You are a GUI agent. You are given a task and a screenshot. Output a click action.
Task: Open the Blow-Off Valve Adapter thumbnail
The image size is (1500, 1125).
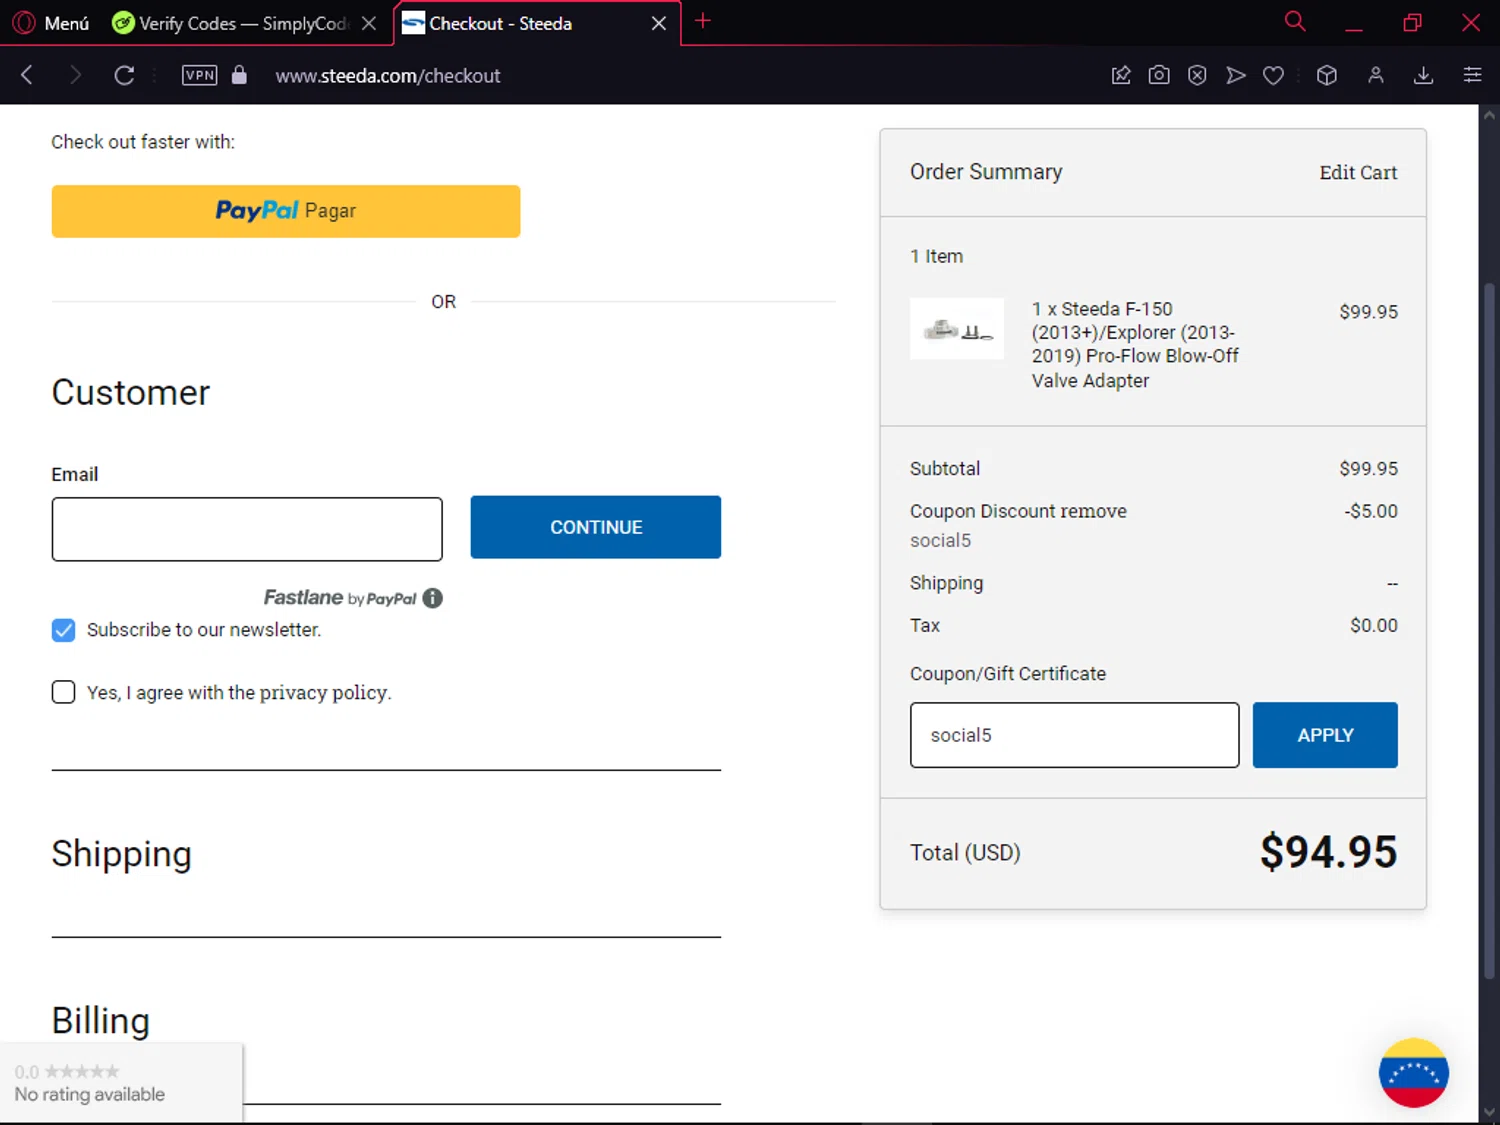(x=957, y=329)
